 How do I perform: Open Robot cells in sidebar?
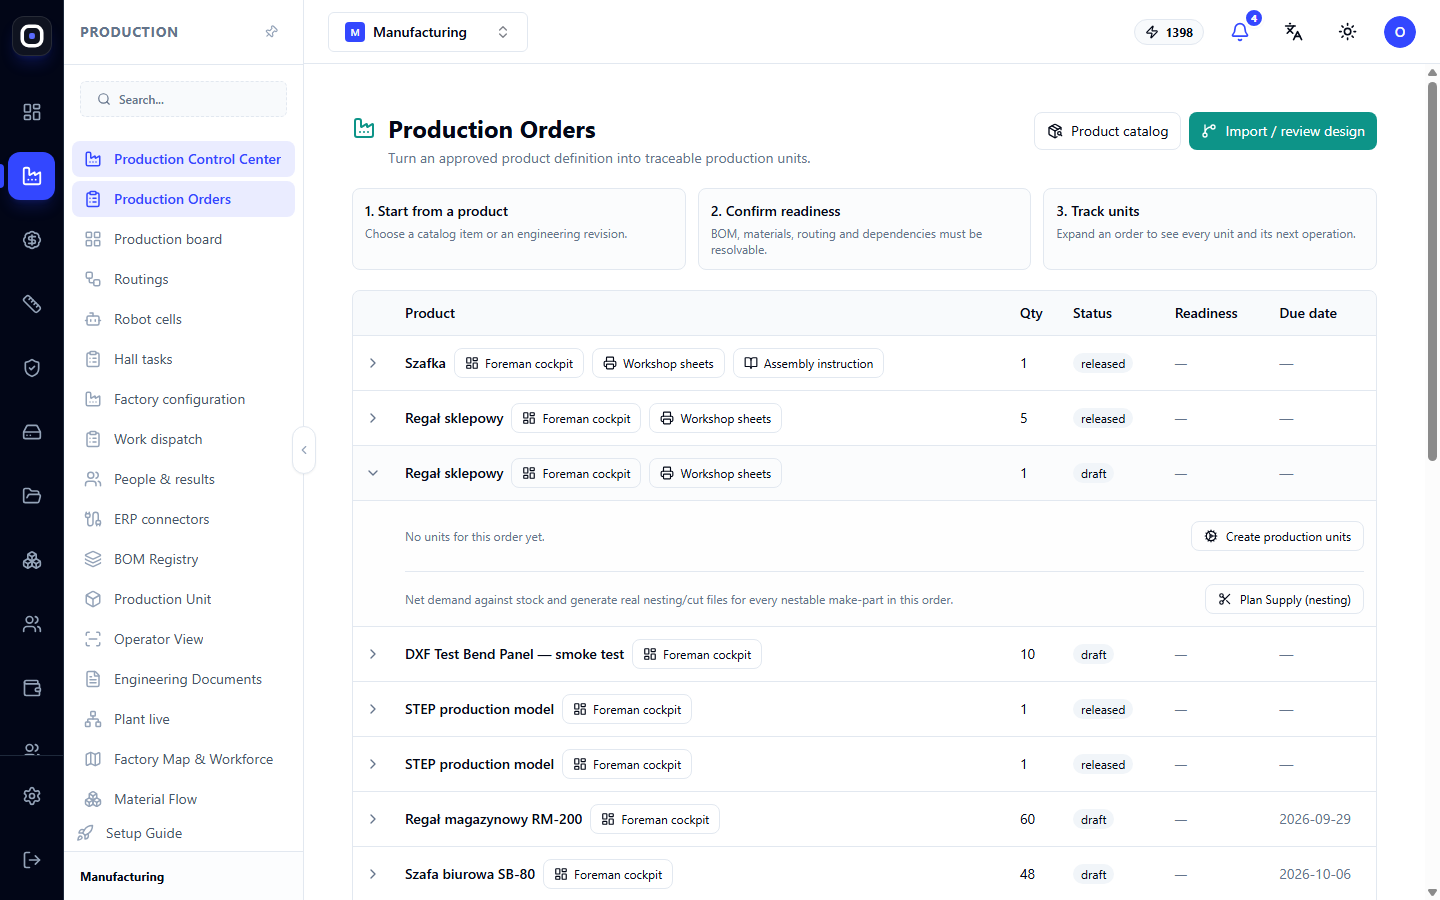(x=183, y=319)
